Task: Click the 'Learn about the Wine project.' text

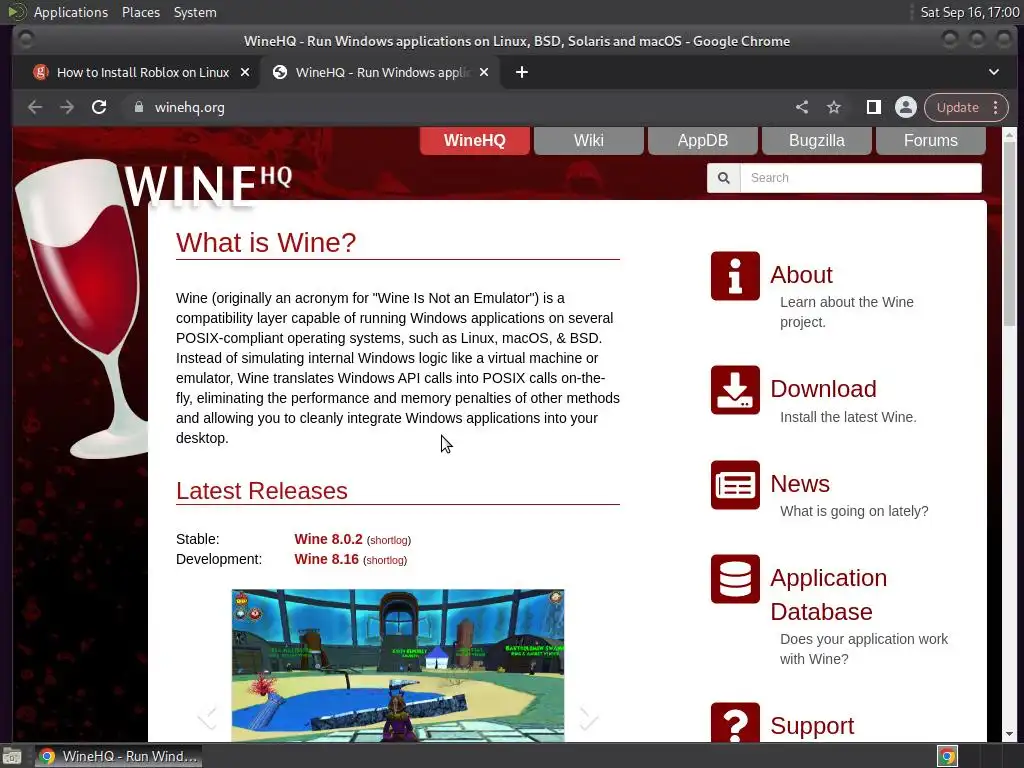Action: coord(846,312)
